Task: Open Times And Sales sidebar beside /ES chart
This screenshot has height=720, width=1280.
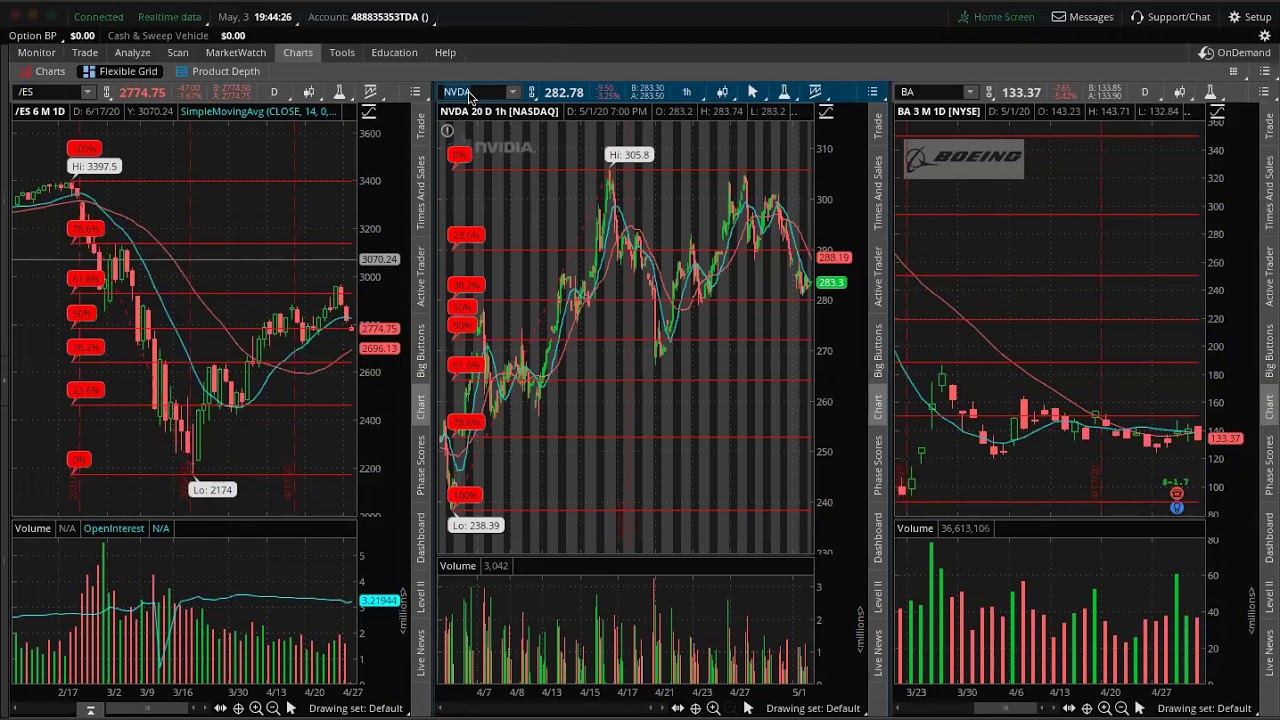Action: click(421, 191)
